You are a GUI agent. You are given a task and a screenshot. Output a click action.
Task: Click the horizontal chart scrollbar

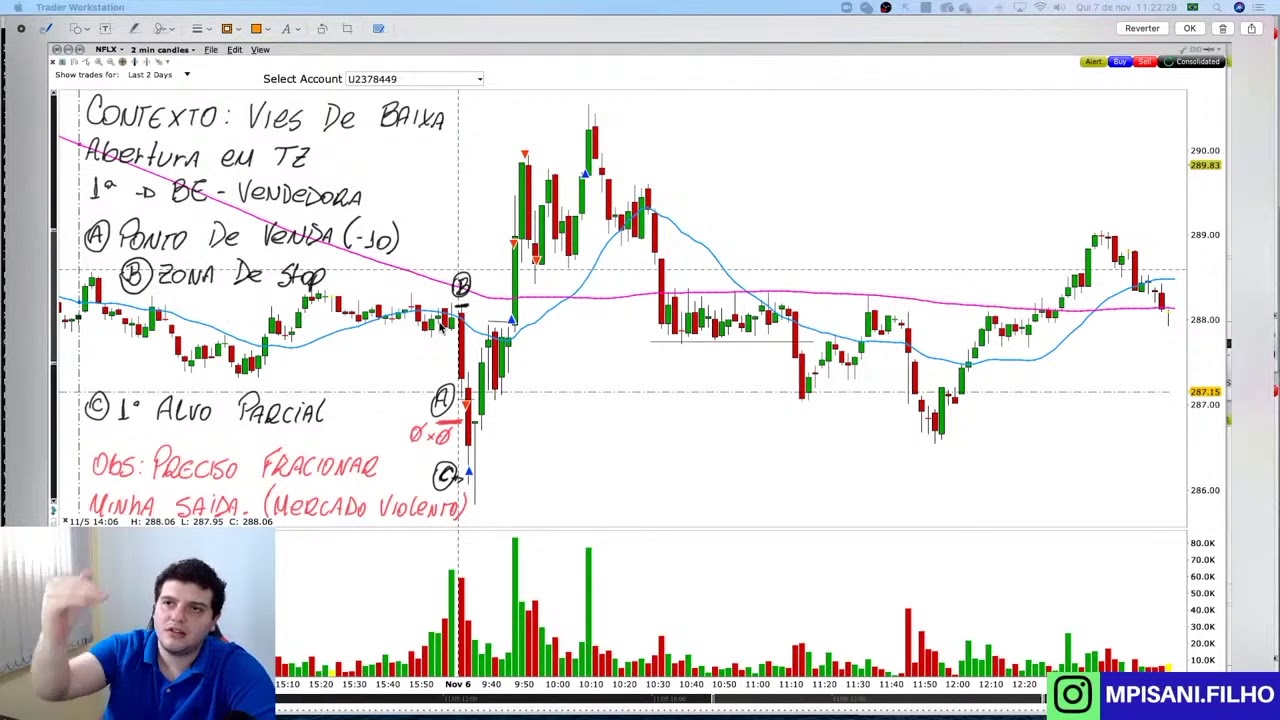pyautogui.click(x=660, y=697)
